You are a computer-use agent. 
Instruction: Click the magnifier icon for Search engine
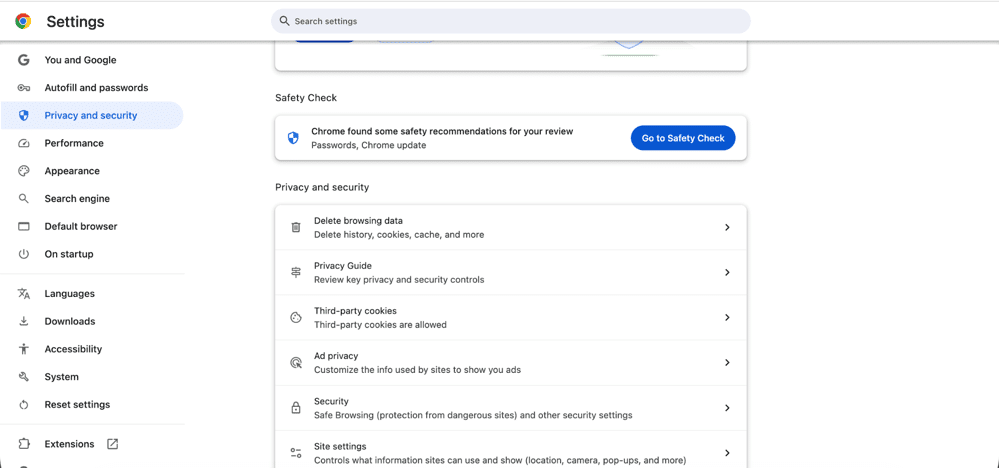click(24, 199)
